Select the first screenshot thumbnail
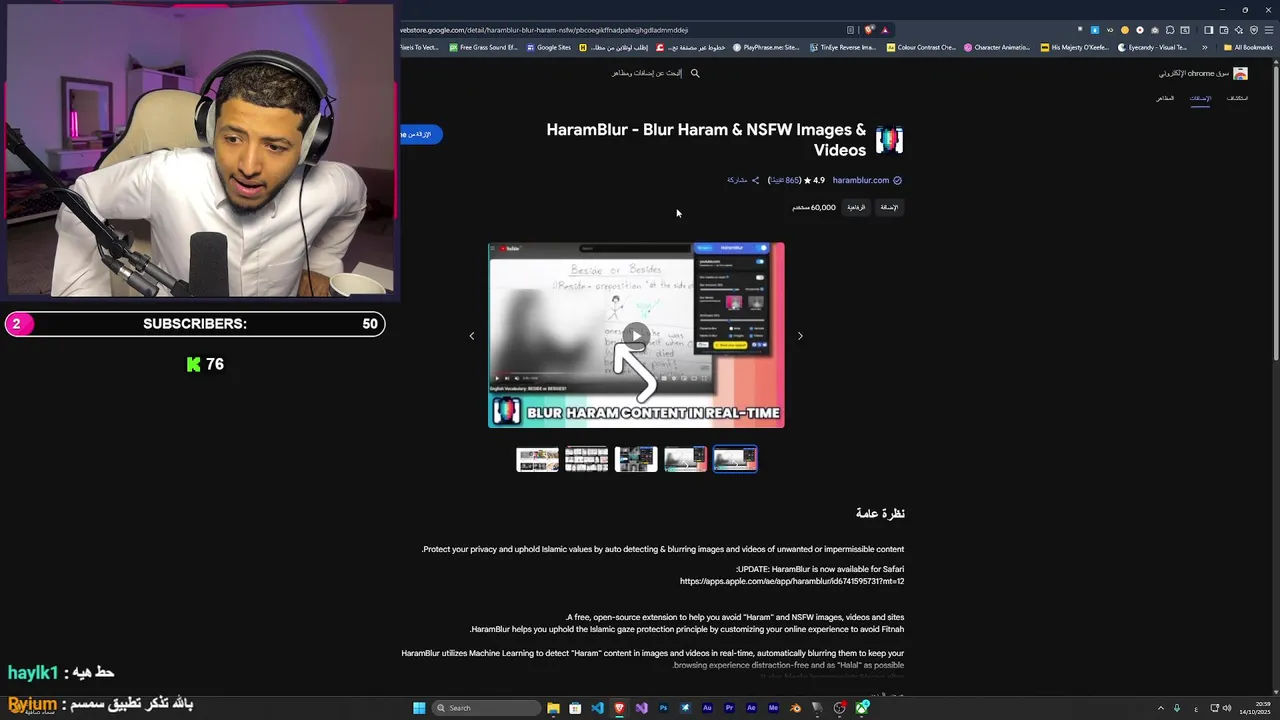 [537, 459]
